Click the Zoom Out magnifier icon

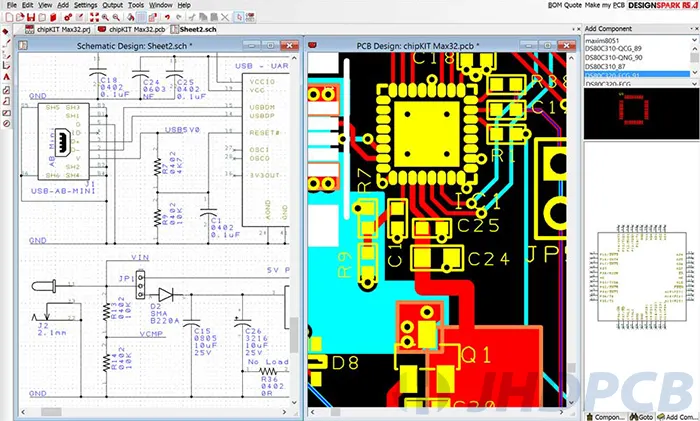(x=116, y=17)
